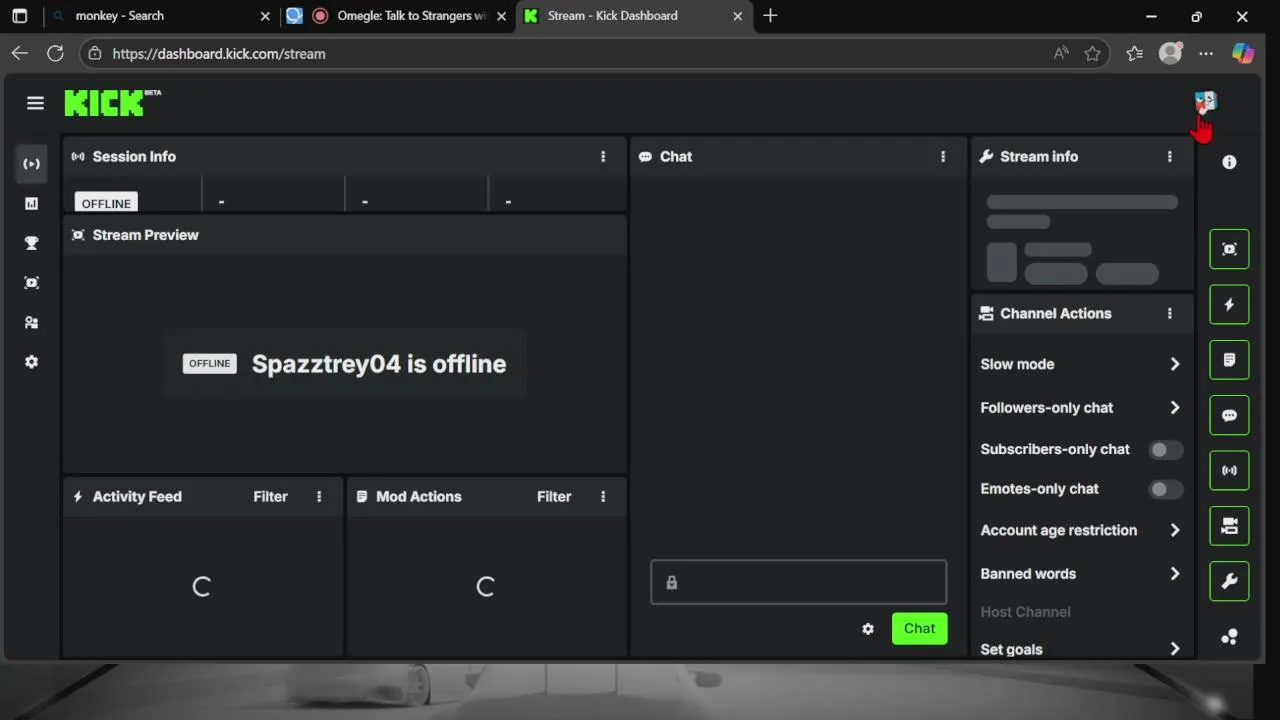Open Session Info three-dot options menu
1280x720 pixels.
603,157
